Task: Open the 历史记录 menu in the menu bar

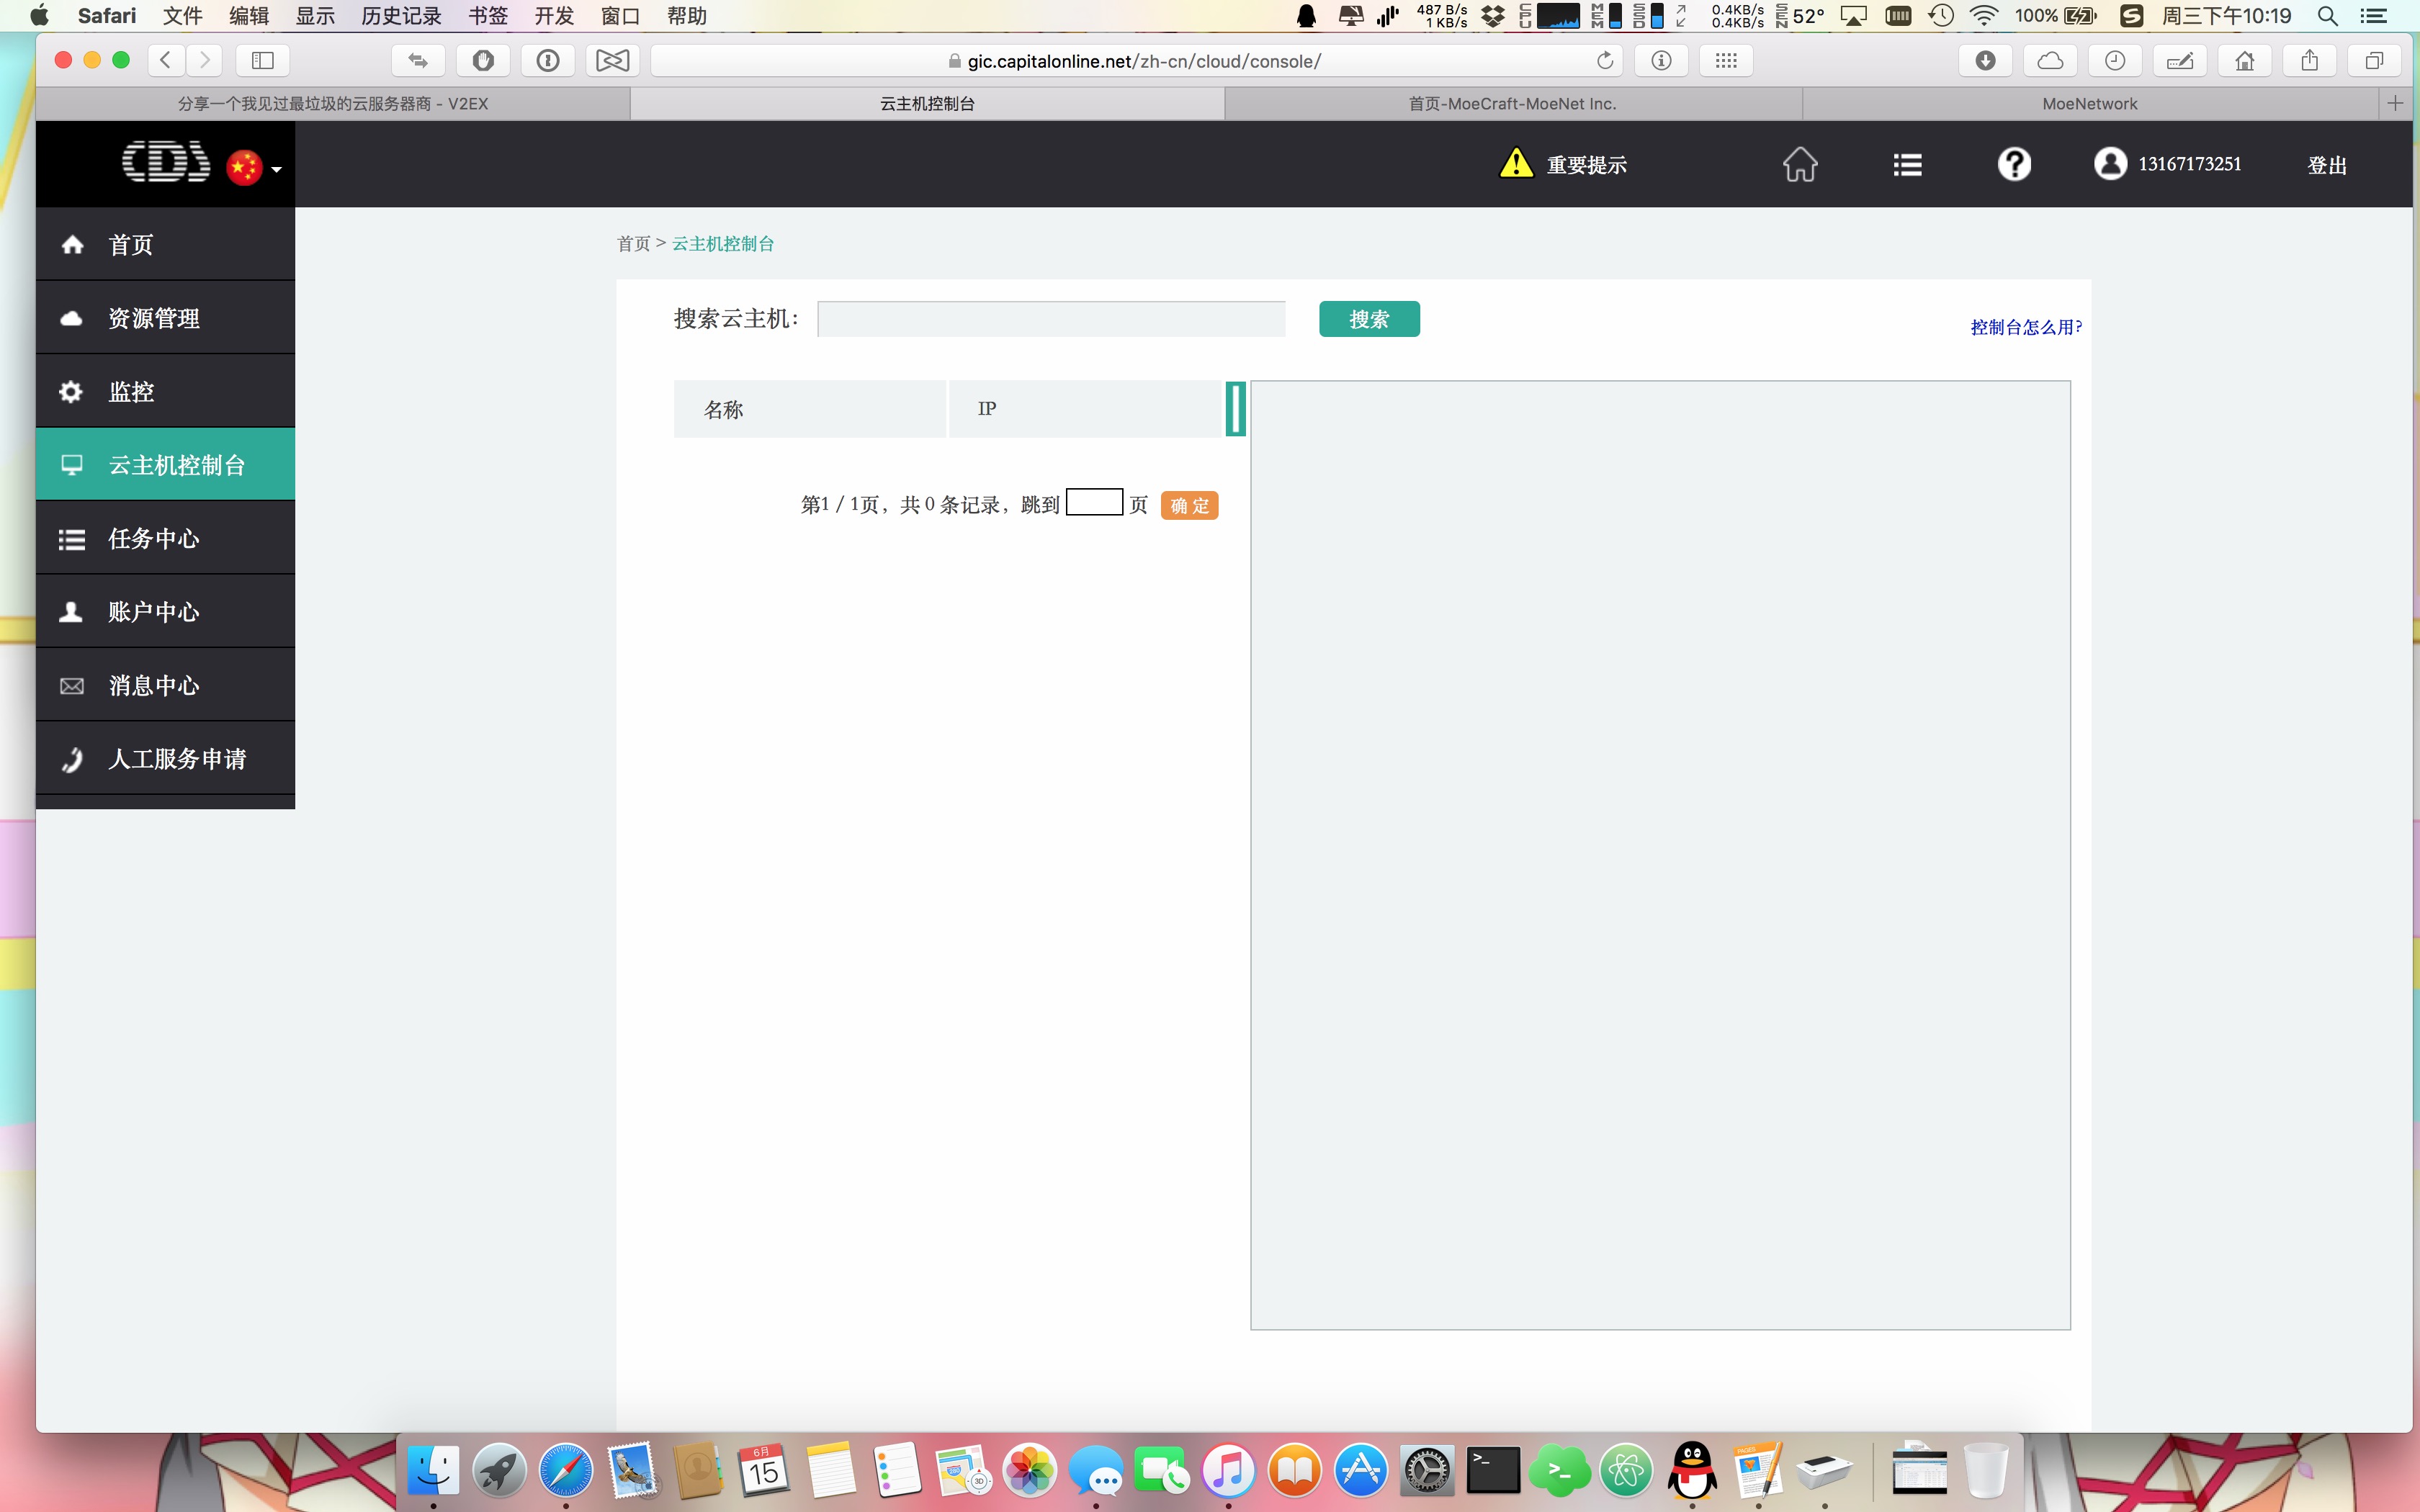Action: 401,16
